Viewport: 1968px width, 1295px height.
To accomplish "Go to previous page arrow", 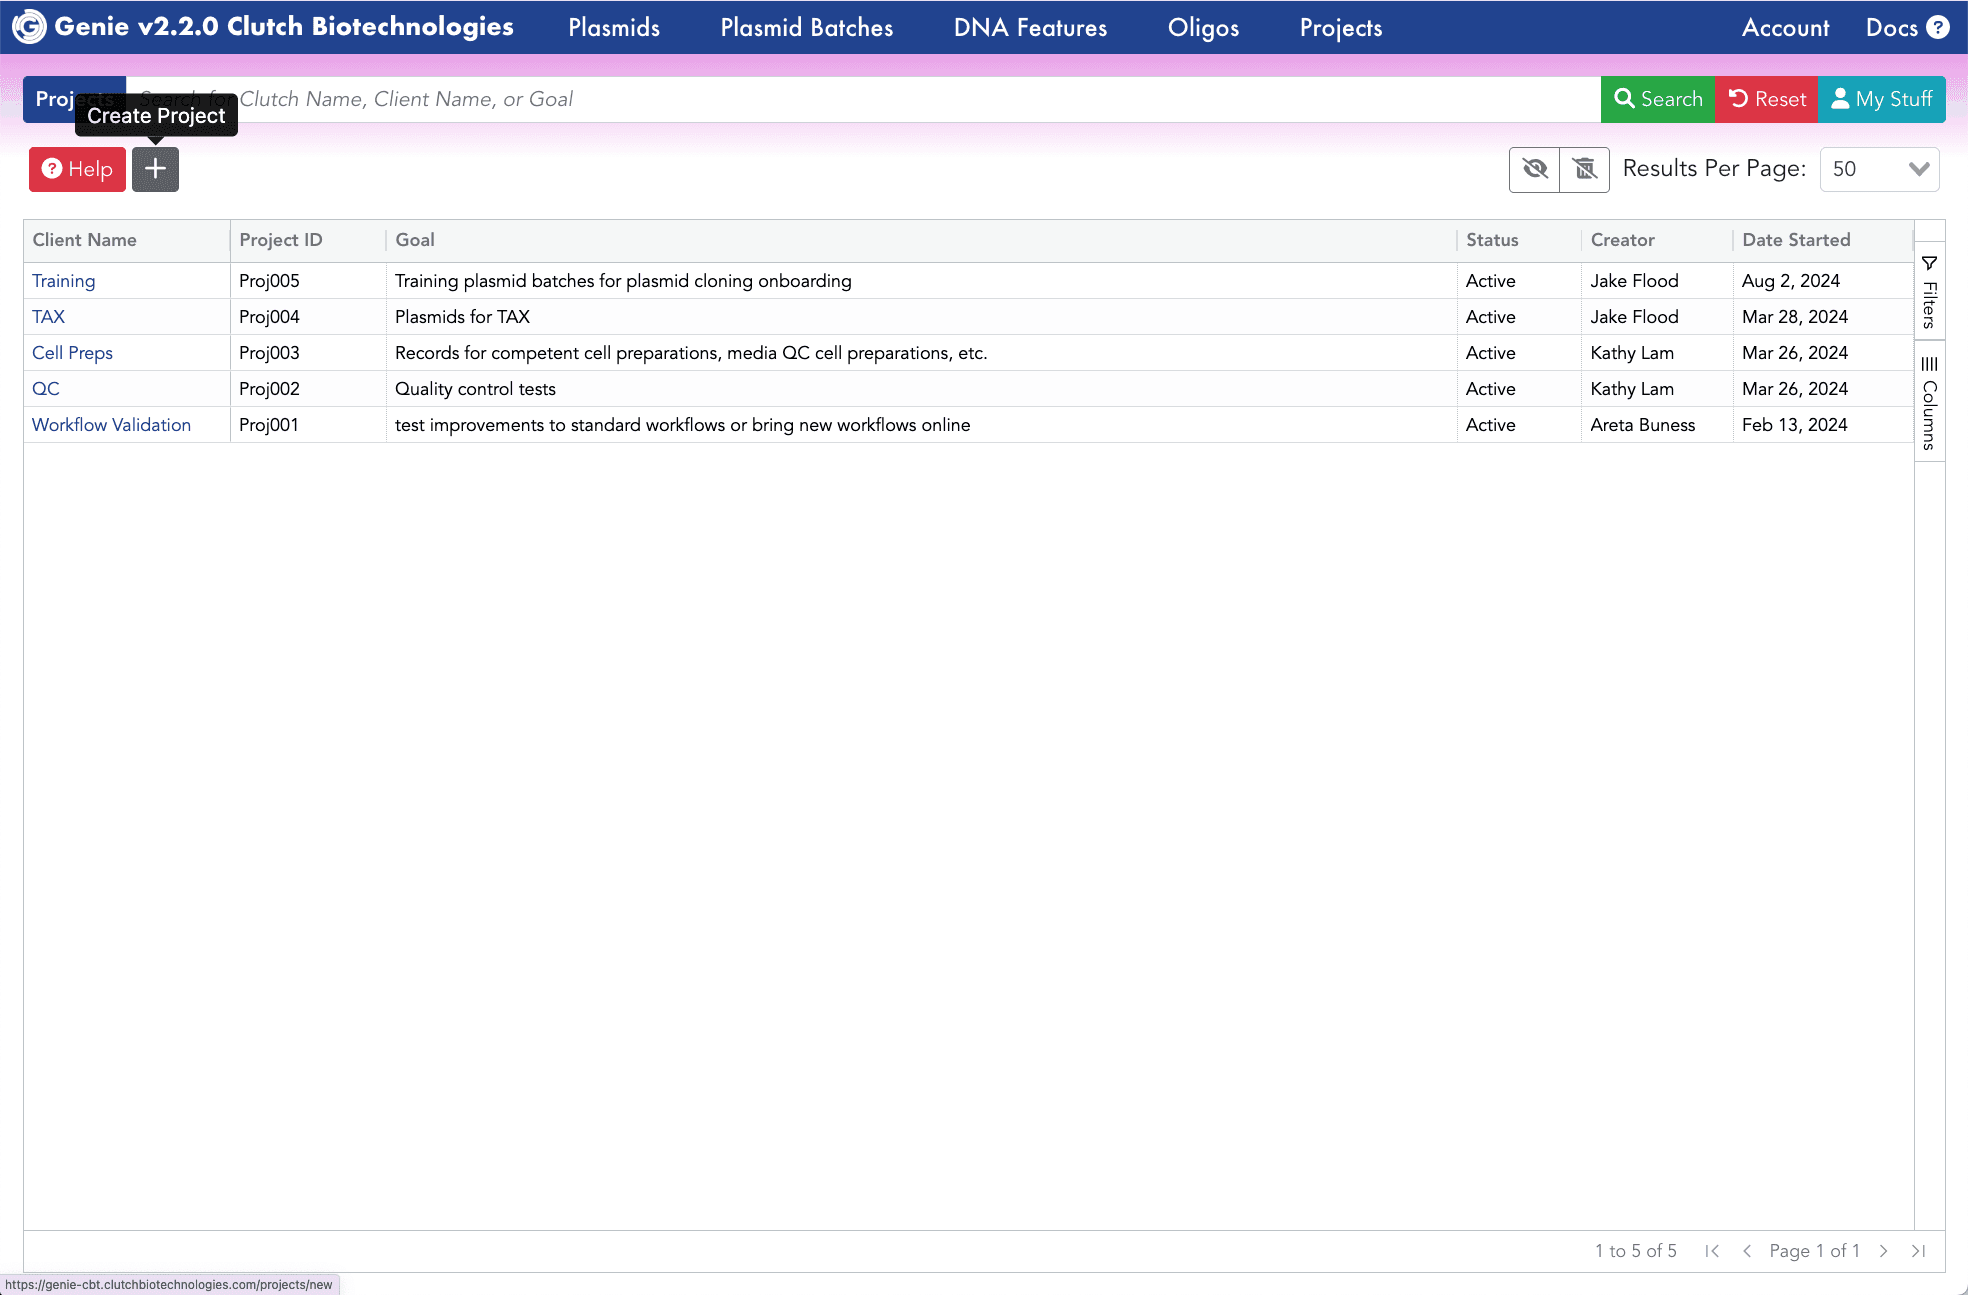I will pyautogui.click(x=1747, y=1251).
